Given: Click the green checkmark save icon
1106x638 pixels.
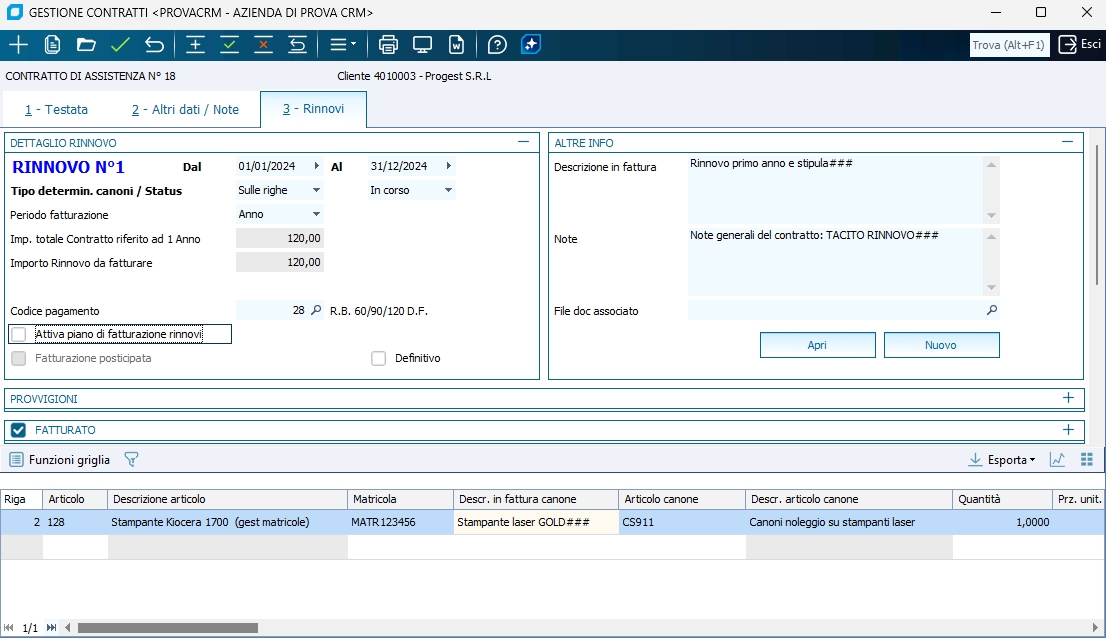Looking at the screenshot, I should point(120,45).
